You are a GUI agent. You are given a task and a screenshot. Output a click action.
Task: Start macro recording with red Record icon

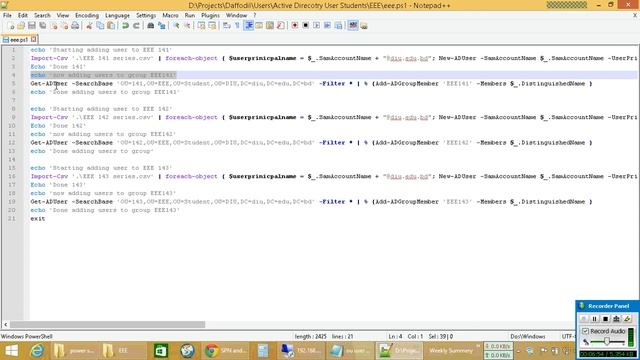point(295,26)
